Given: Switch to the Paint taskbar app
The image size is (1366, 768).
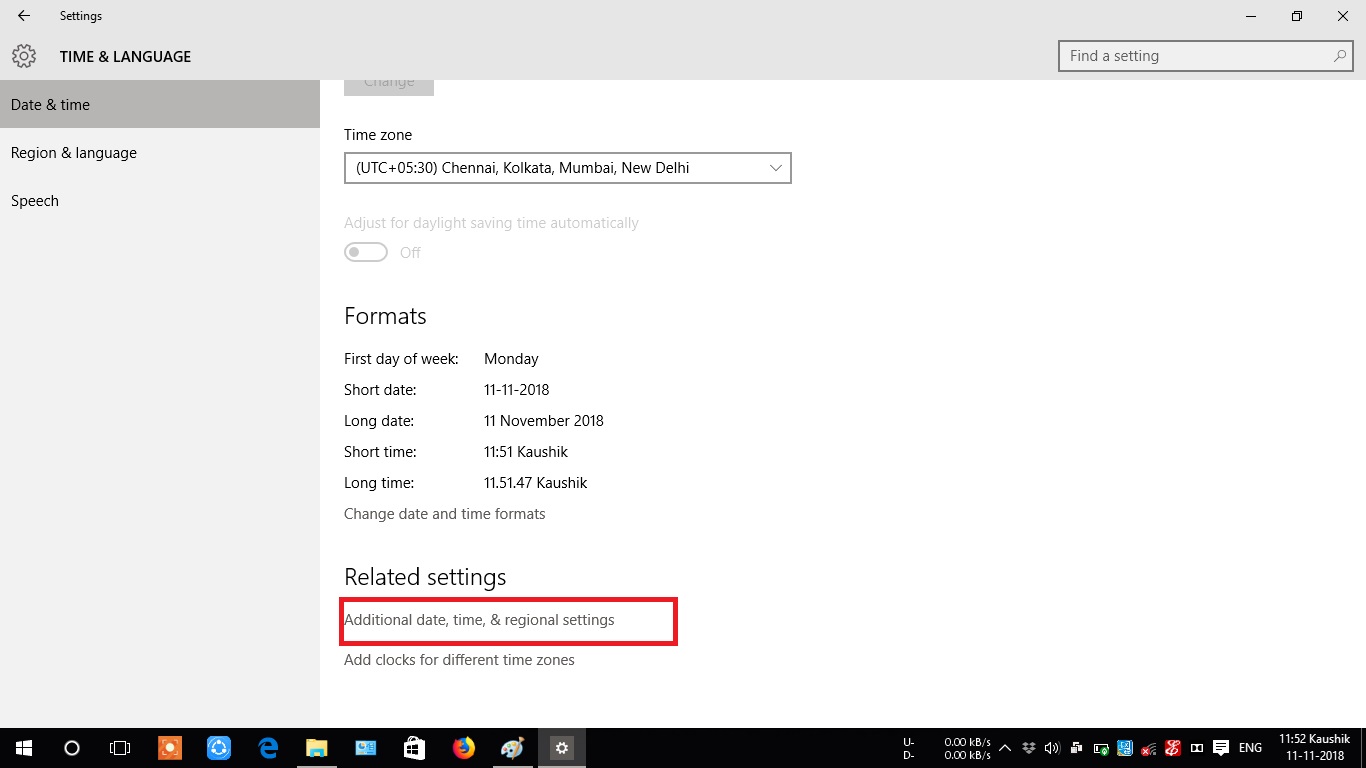Looking at the screenshot, I should pos(512,748).
